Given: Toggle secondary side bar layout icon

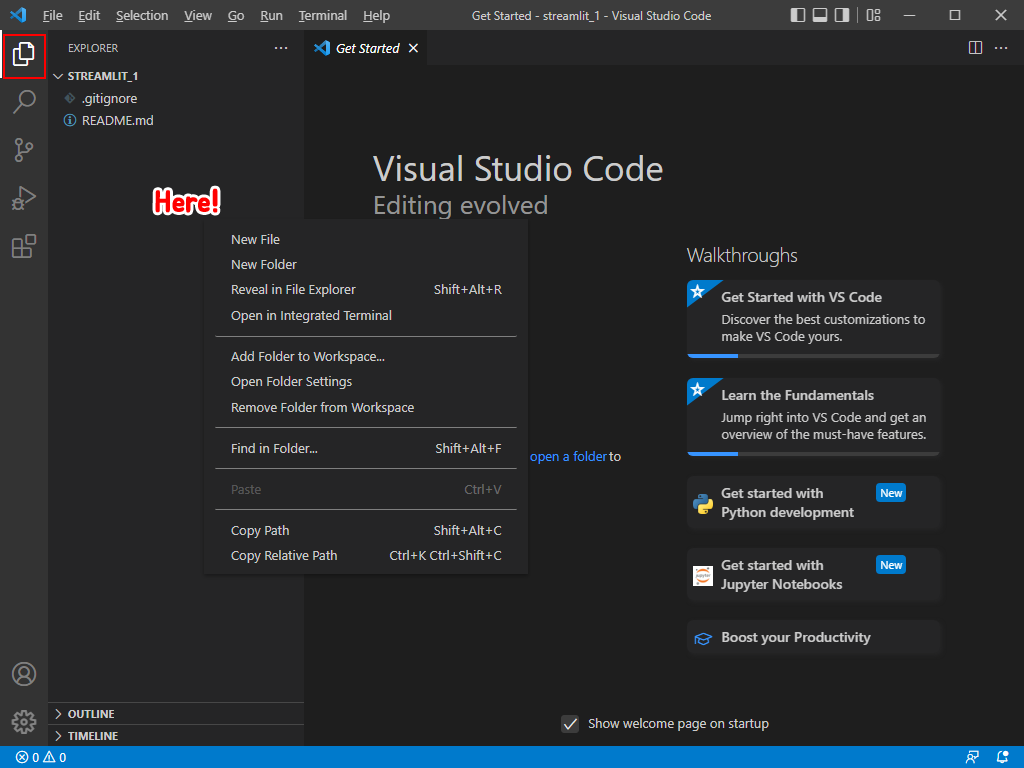Looking at the screenshot, I should pos(842,15).
